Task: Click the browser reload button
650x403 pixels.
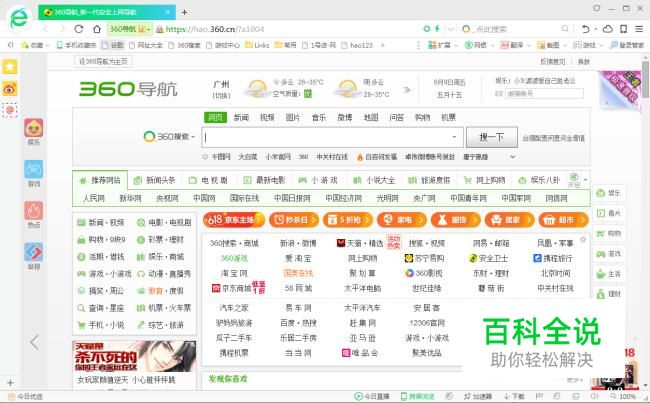Action: coord(79,29)
